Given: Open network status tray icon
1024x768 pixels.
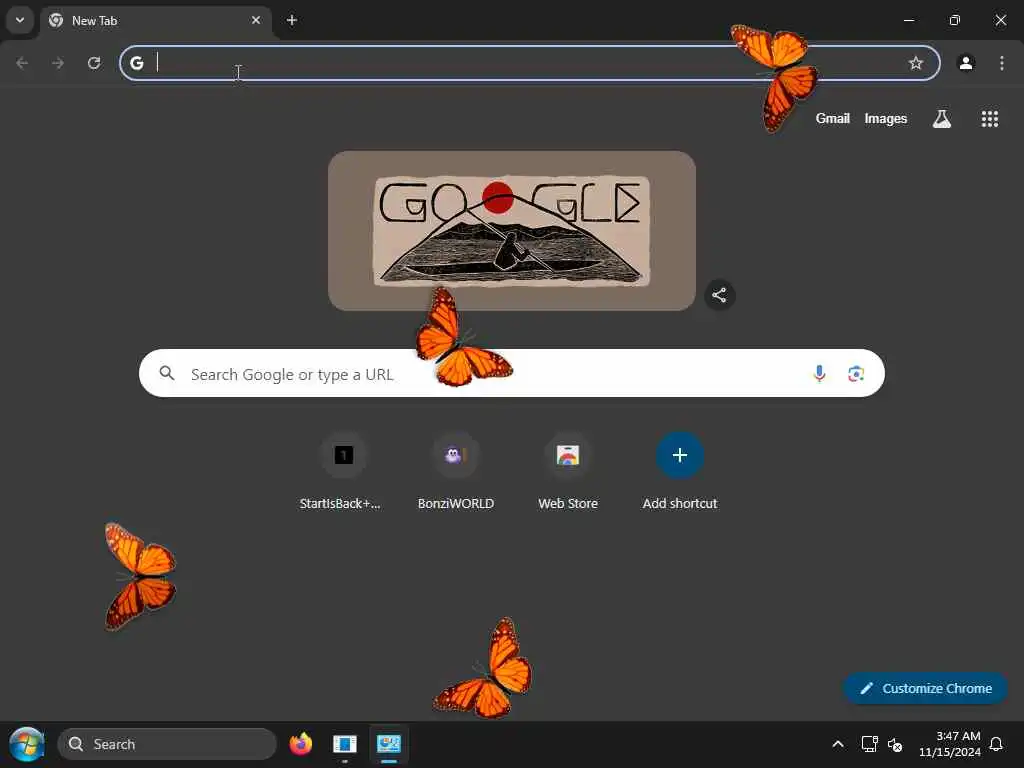Looking at the screenshot, I should pos(869,744).
